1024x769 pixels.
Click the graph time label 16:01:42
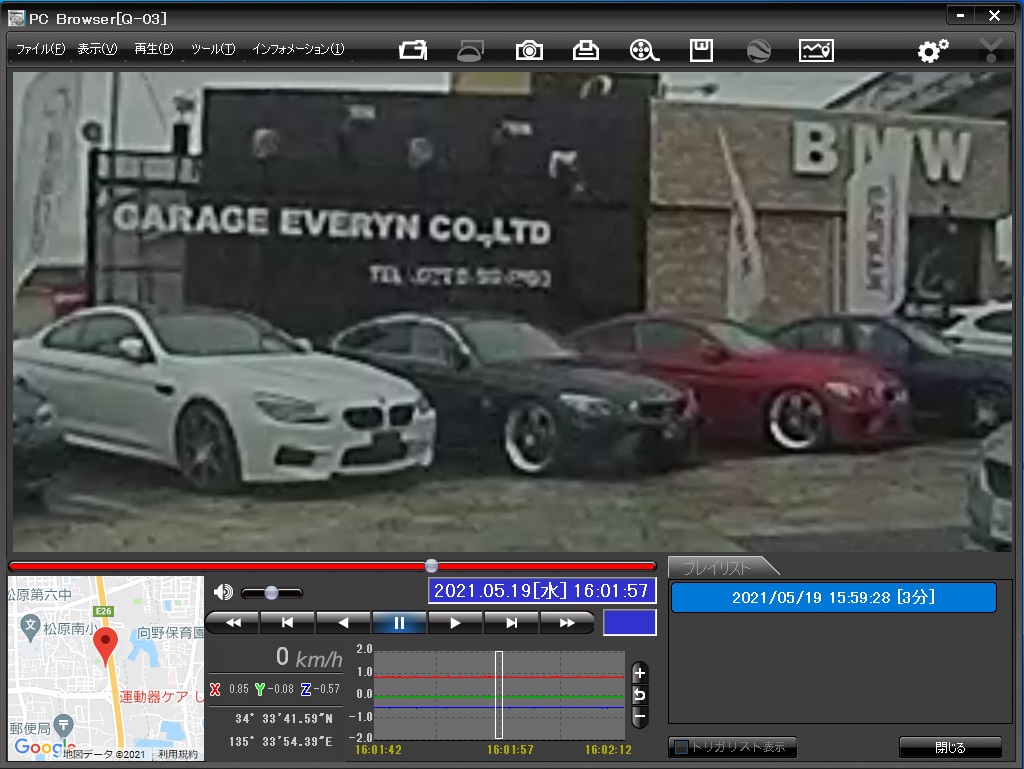tap(378, 749)
